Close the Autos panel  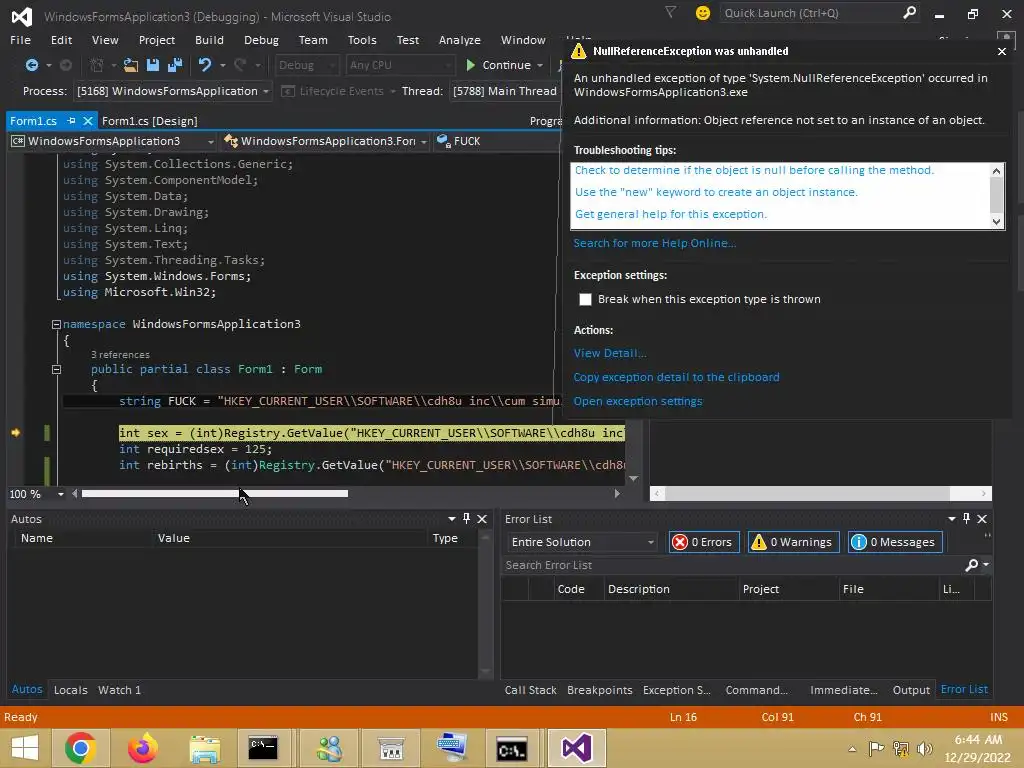482,519
